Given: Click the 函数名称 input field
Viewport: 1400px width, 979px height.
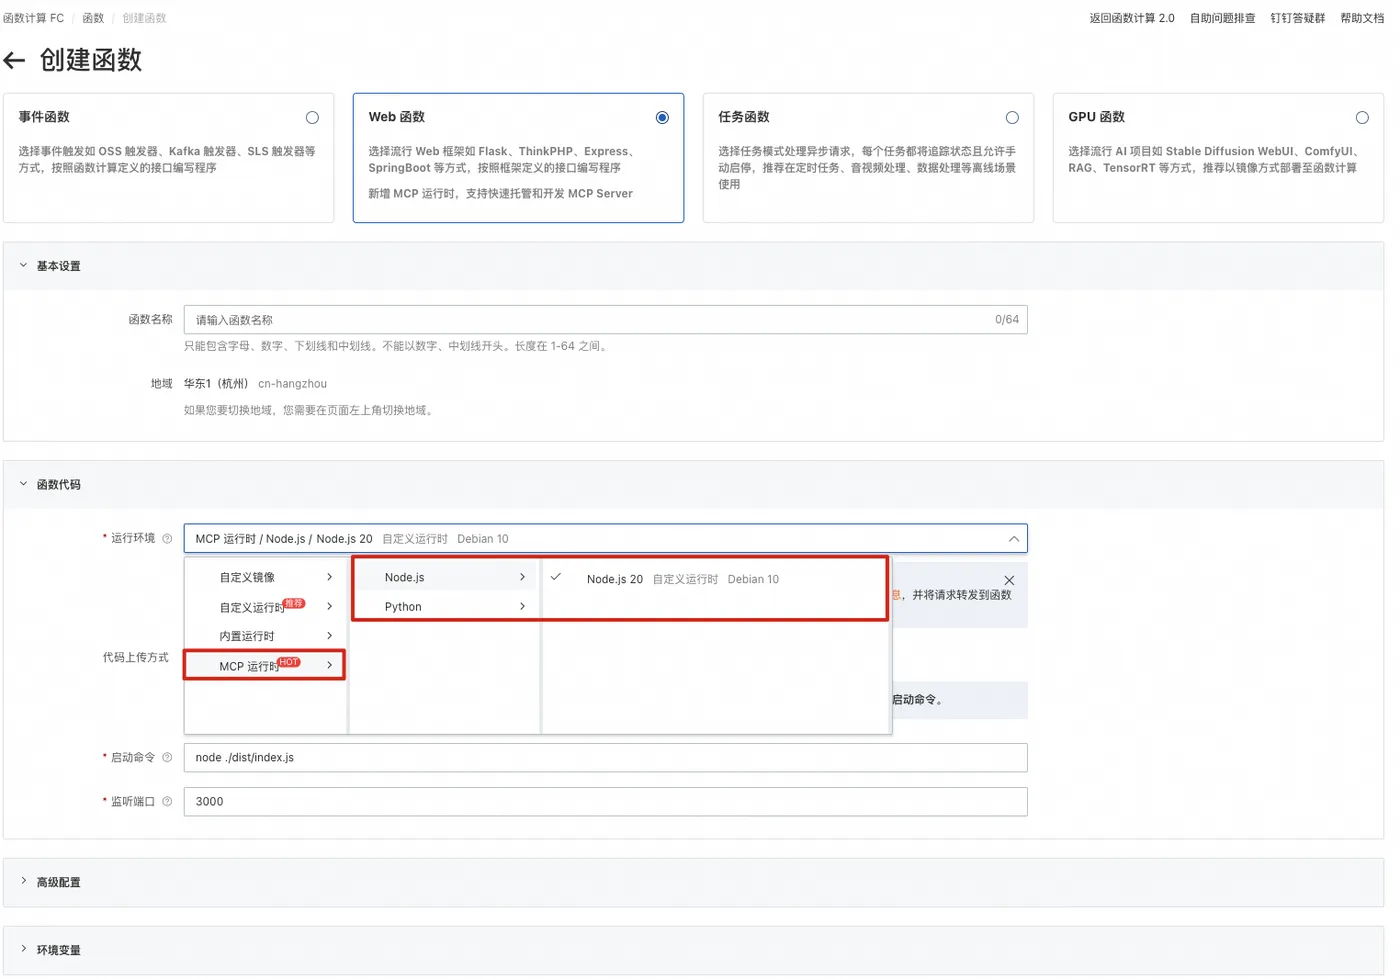Looking at the screenshot, I should point(605,320).
